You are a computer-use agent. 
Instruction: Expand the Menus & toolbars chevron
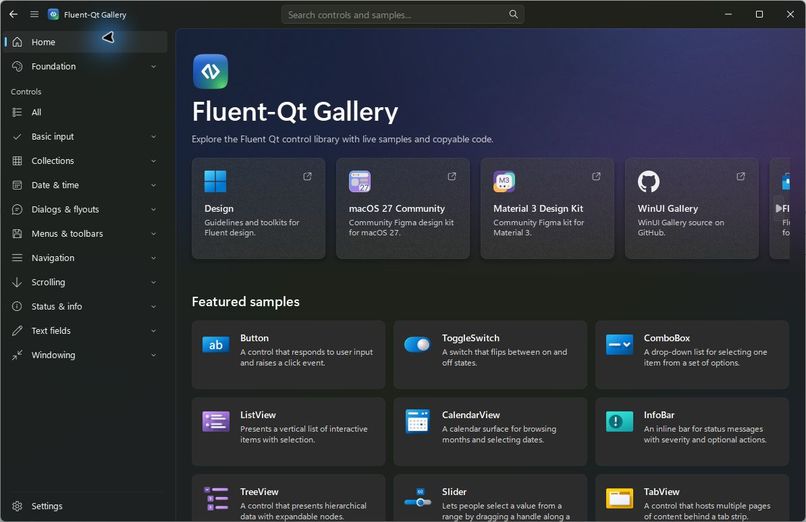154,234
